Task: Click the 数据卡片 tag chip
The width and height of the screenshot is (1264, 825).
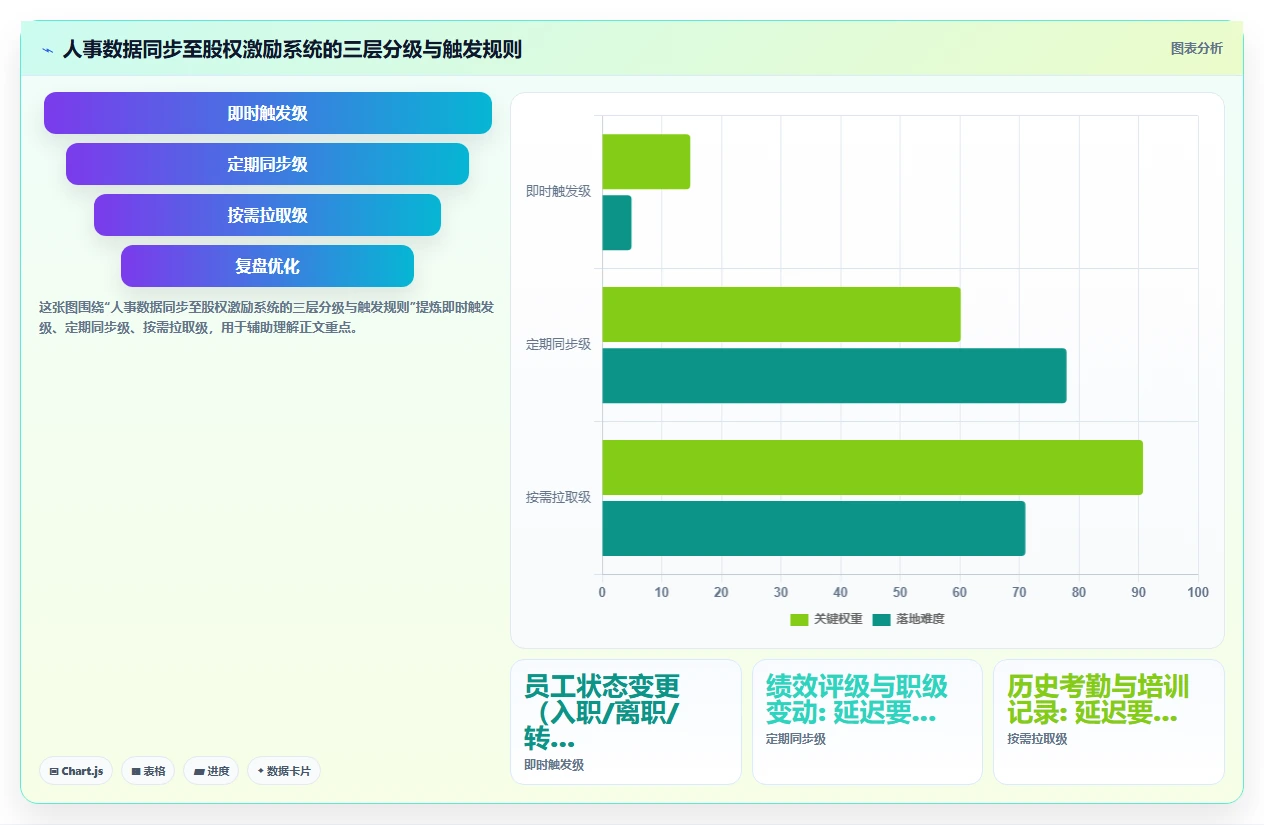Action: click(284, 771)
